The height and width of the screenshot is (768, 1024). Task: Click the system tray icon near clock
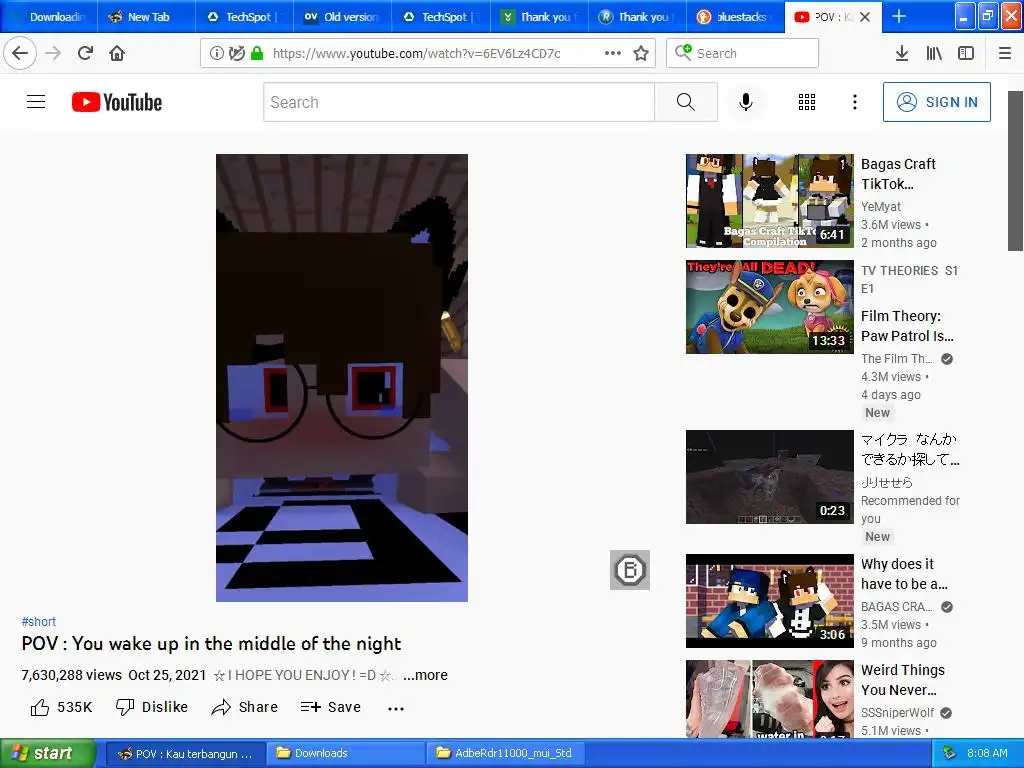pyautogui.click(x=950, y=754)
